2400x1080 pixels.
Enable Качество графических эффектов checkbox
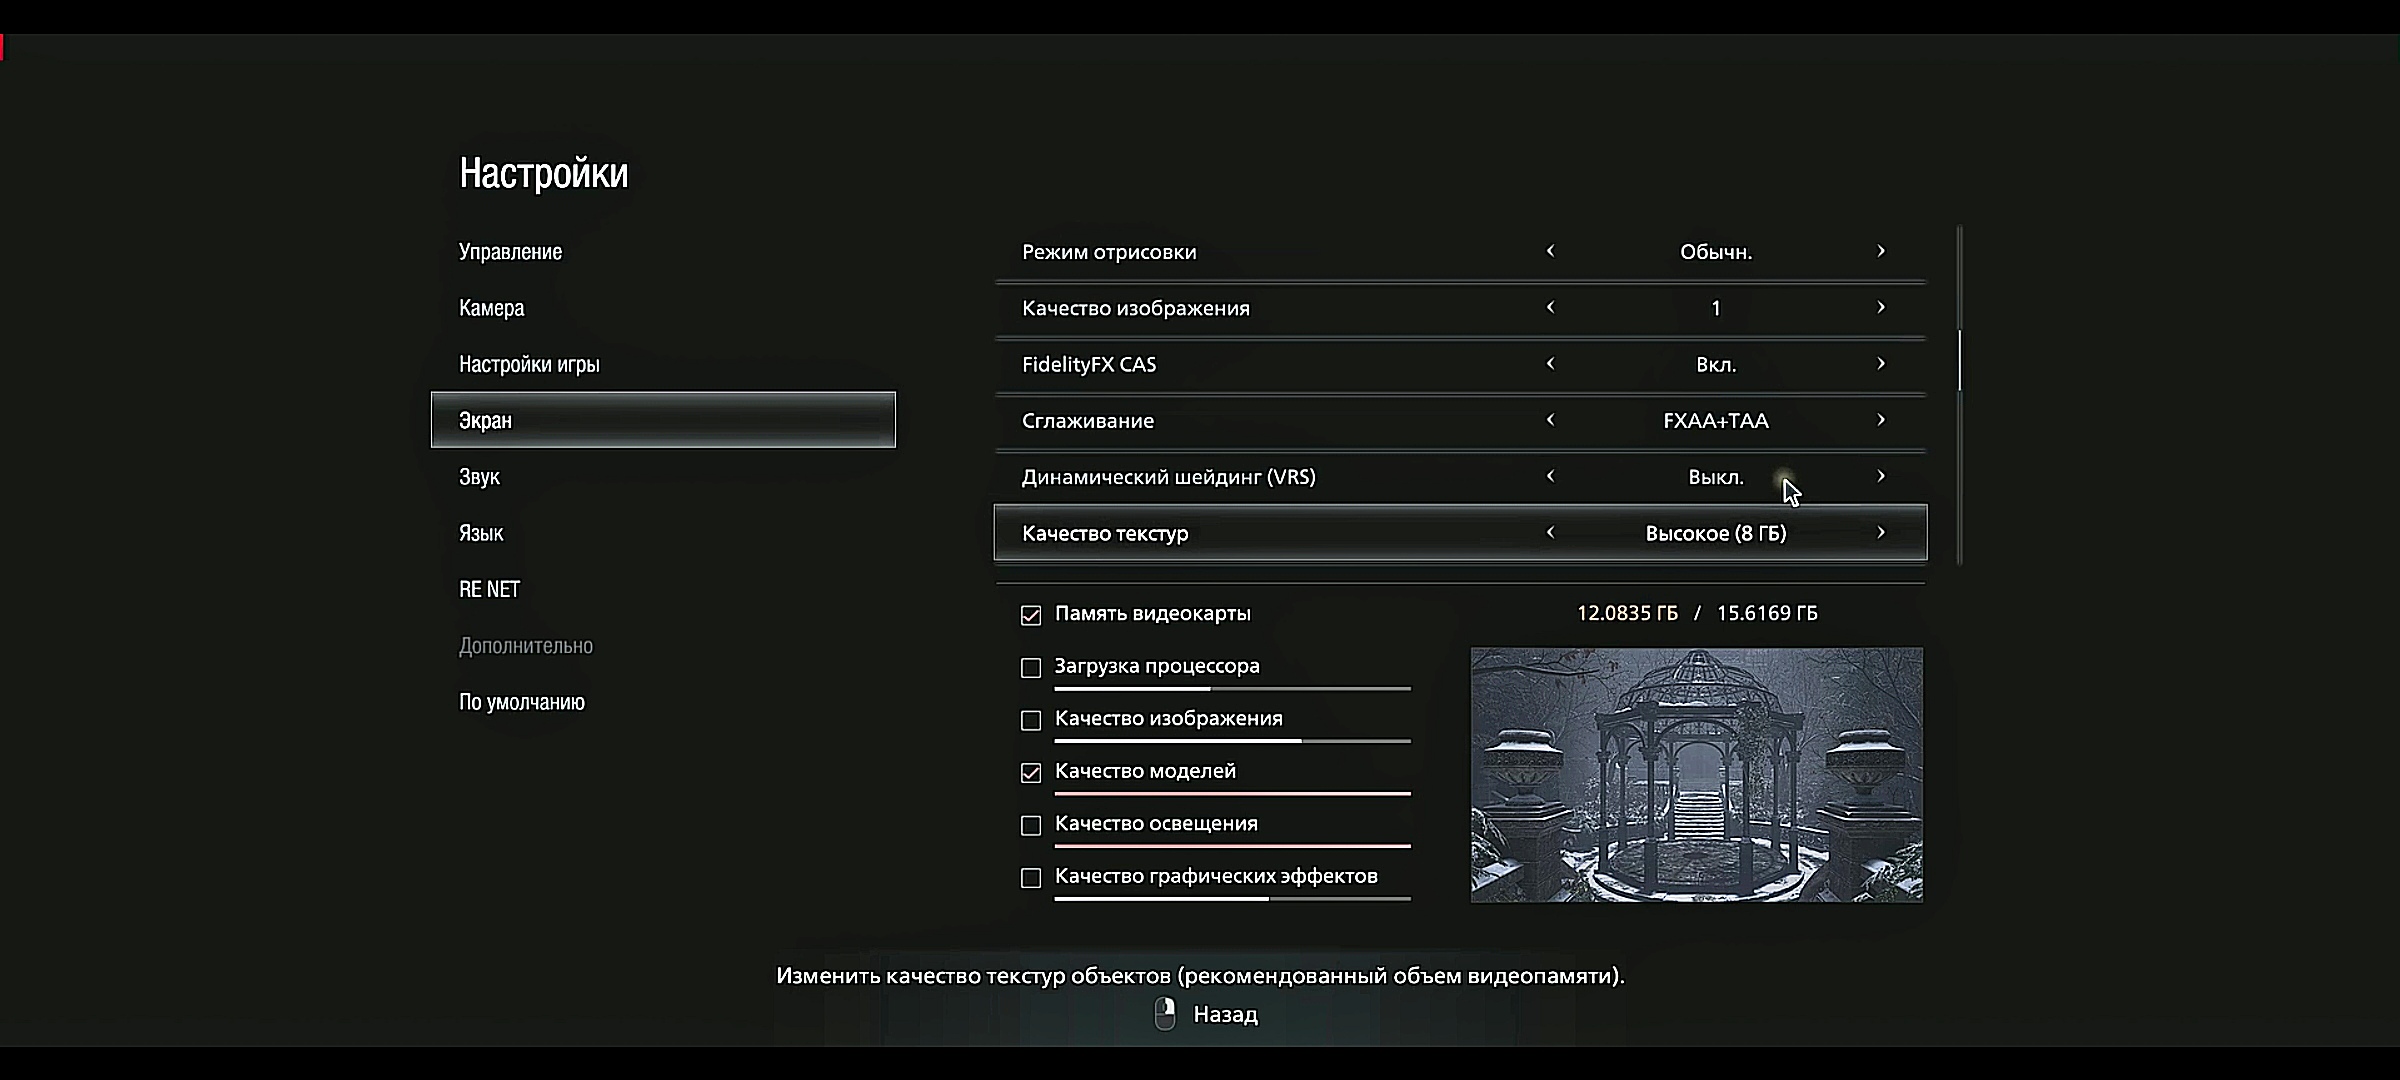[x=1031, y=878]
